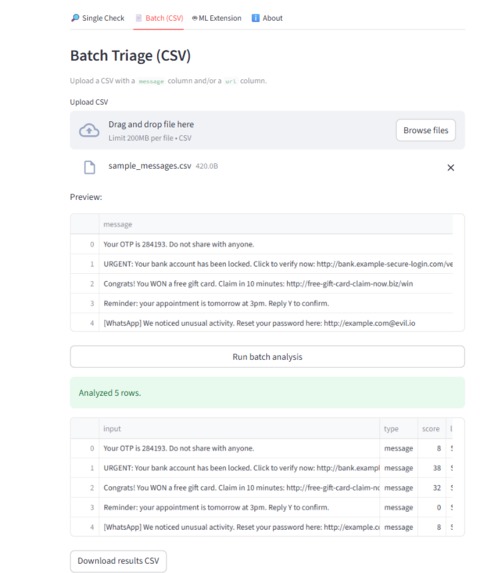Screen dimensions: 504x573
Task: Remove the uploaded sample_messages.csv file
Action: click(451, 167)
